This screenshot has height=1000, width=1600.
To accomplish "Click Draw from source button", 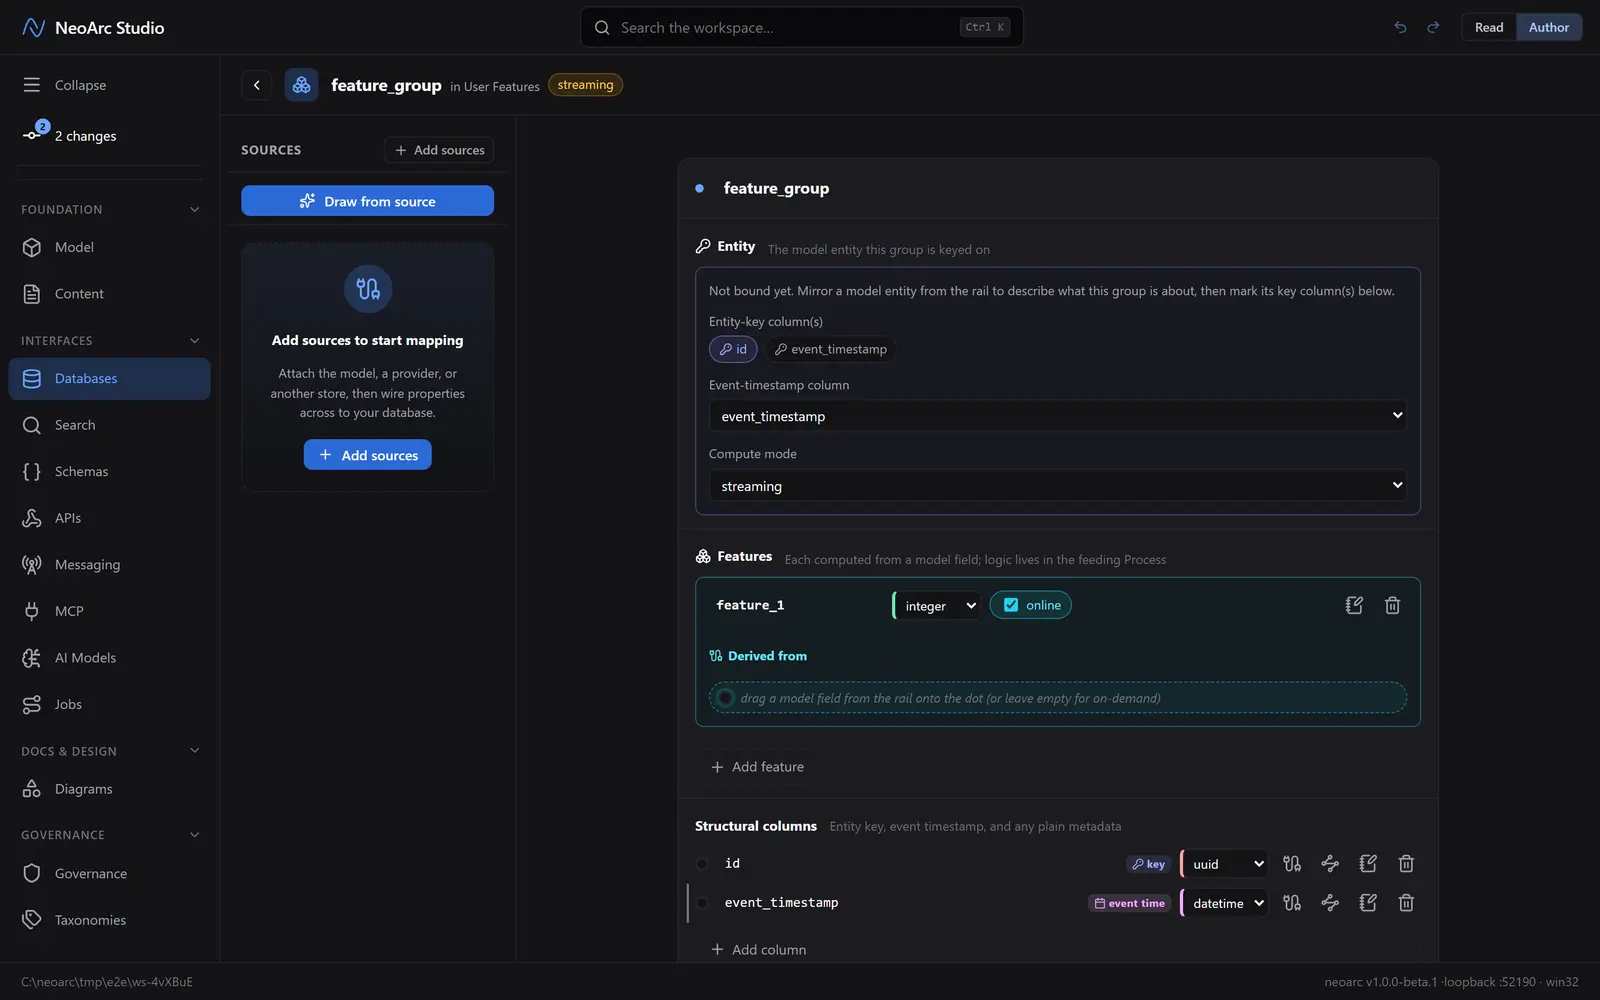I will click(367, 201).
